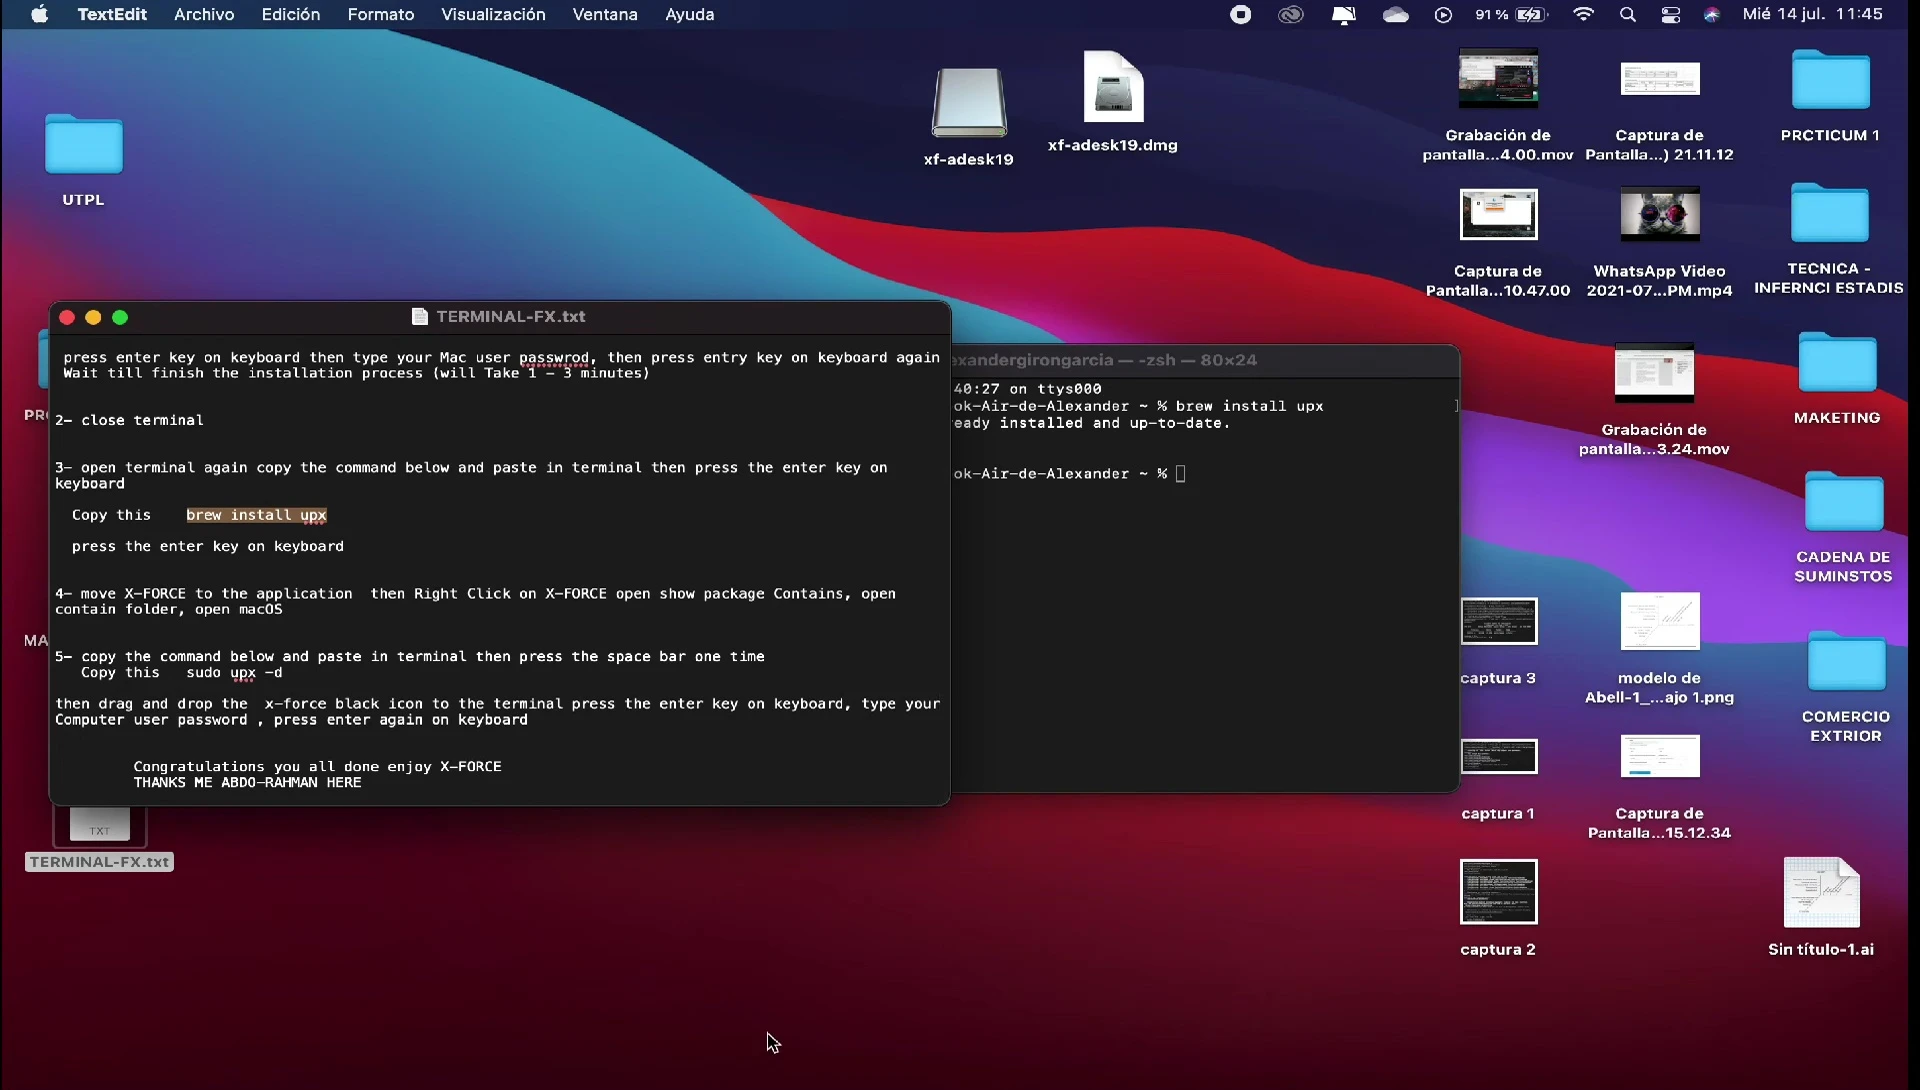The image size is (1920, 1090).
Task: Select the xf-adesk19 mounted disk icon
Action: [969, 102]
